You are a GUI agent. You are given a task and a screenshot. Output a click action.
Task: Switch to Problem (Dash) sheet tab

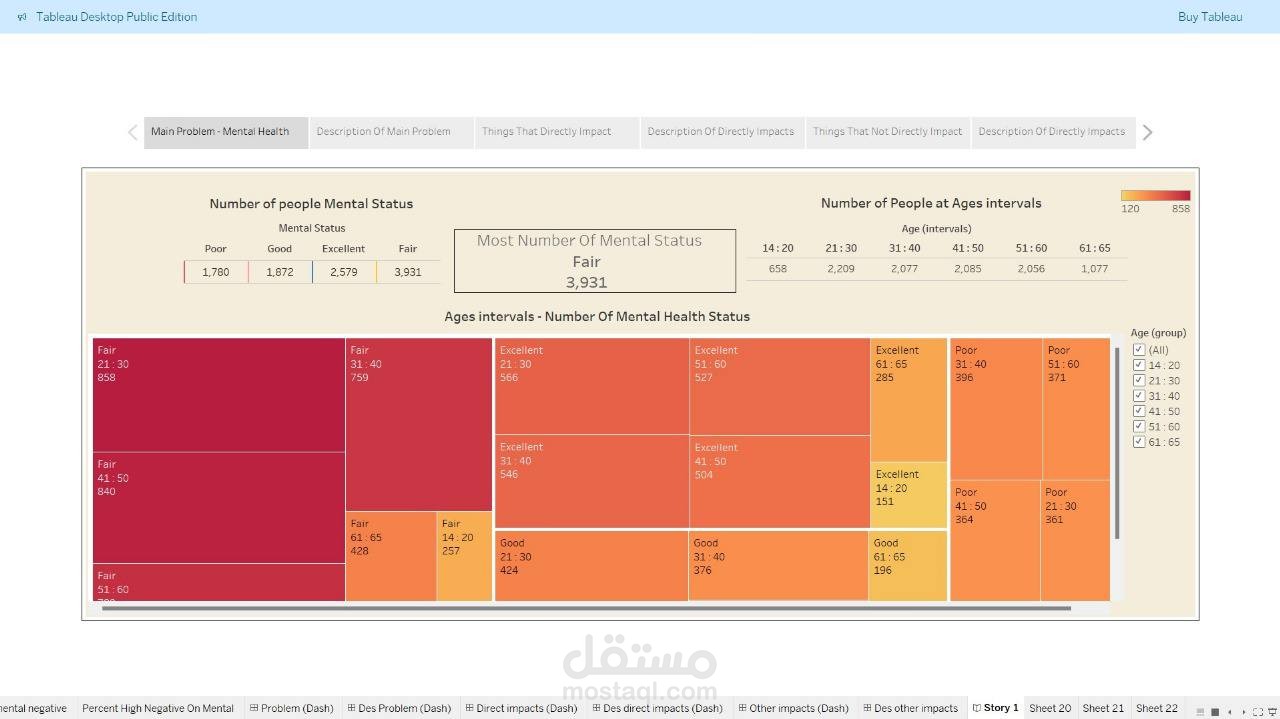291,708
